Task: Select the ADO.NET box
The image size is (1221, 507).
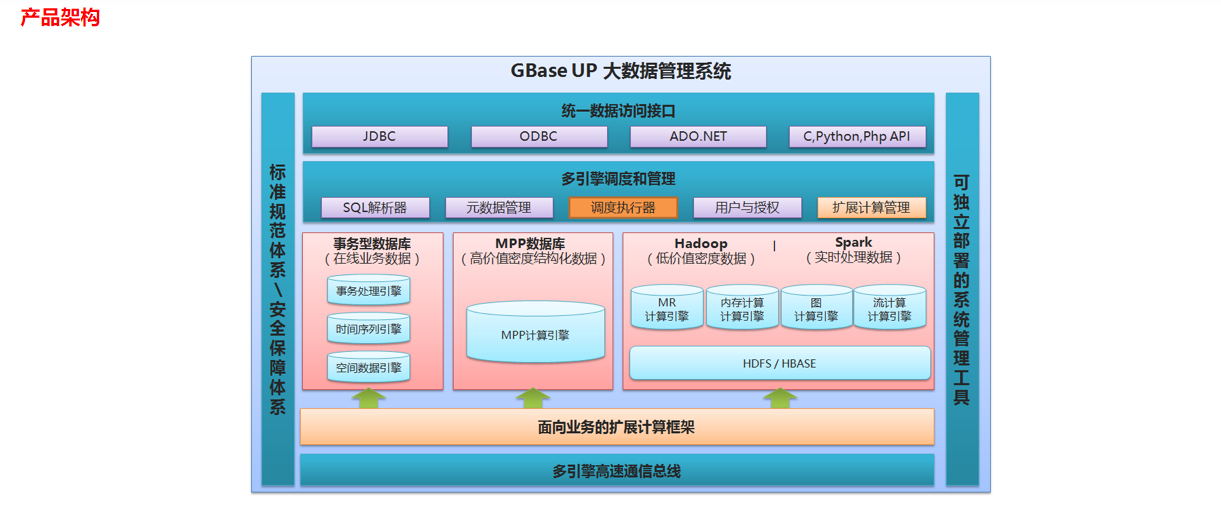Action: click(x=699, y=137)
